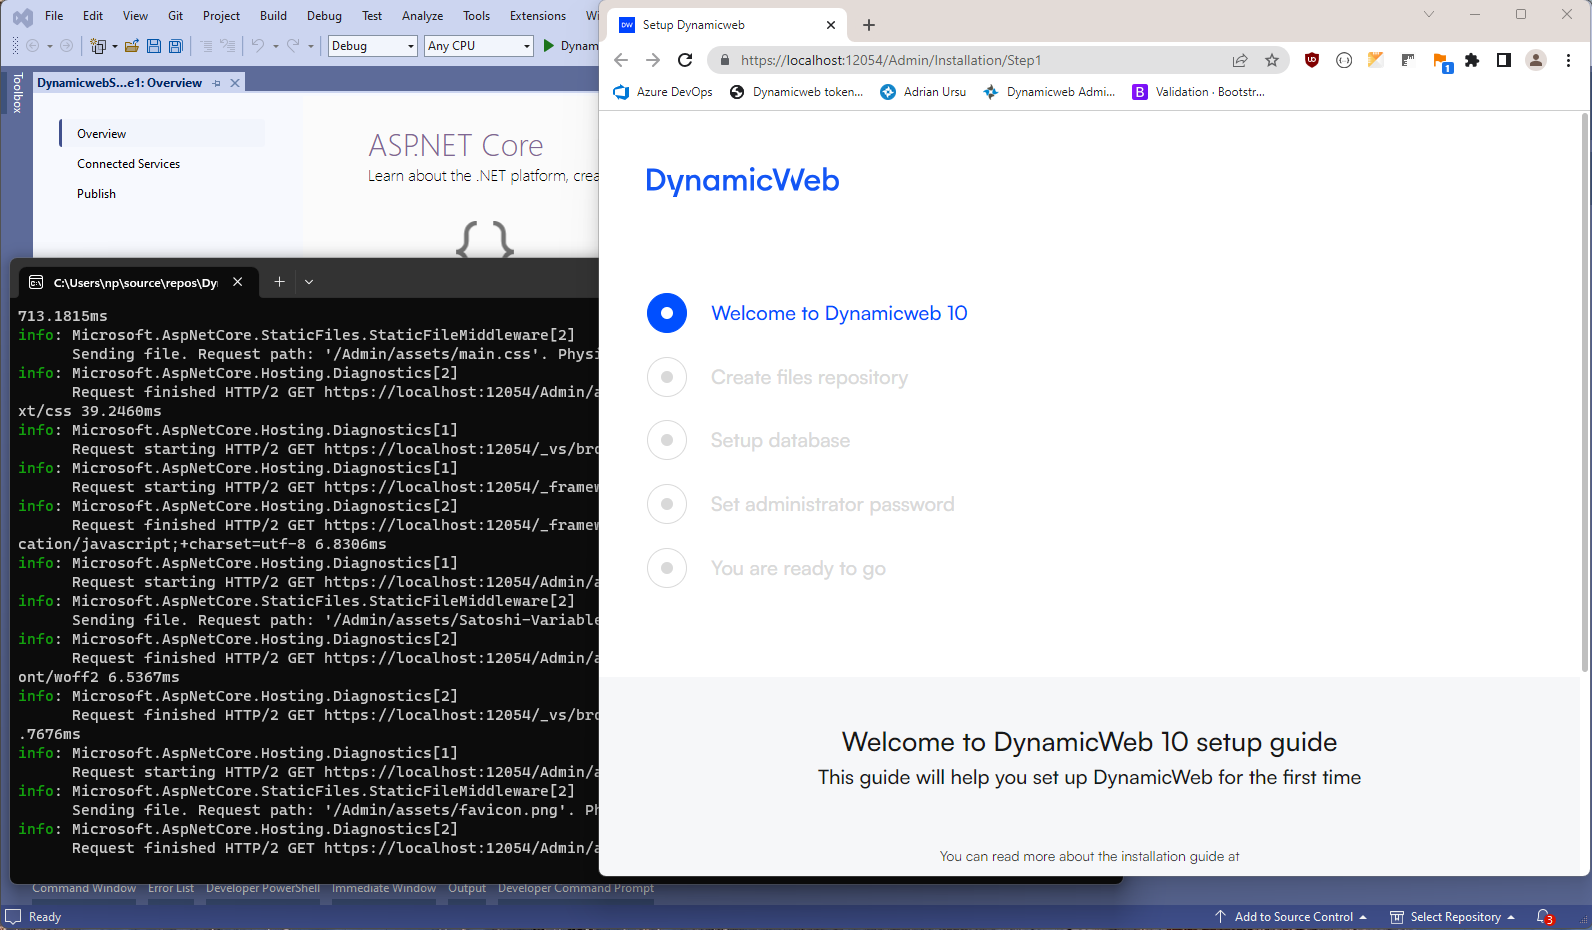The width and height of the screenshot is (1592, 930).
Task: Select Publish in the project sidebar
Action: coord(96,194)
